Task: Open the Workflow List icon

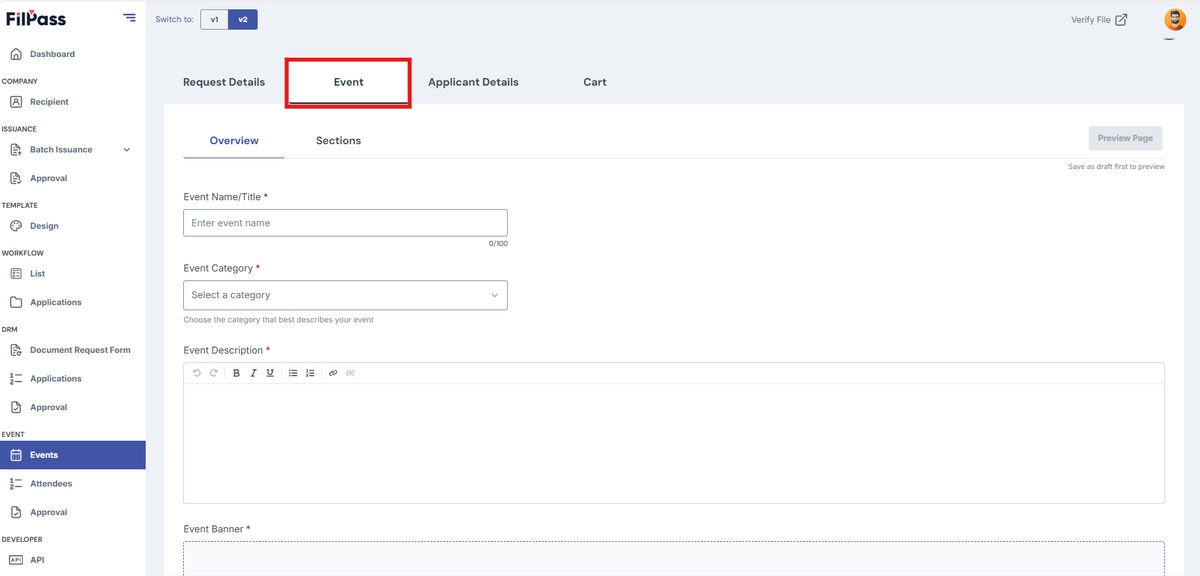Action: click(16, 274)
